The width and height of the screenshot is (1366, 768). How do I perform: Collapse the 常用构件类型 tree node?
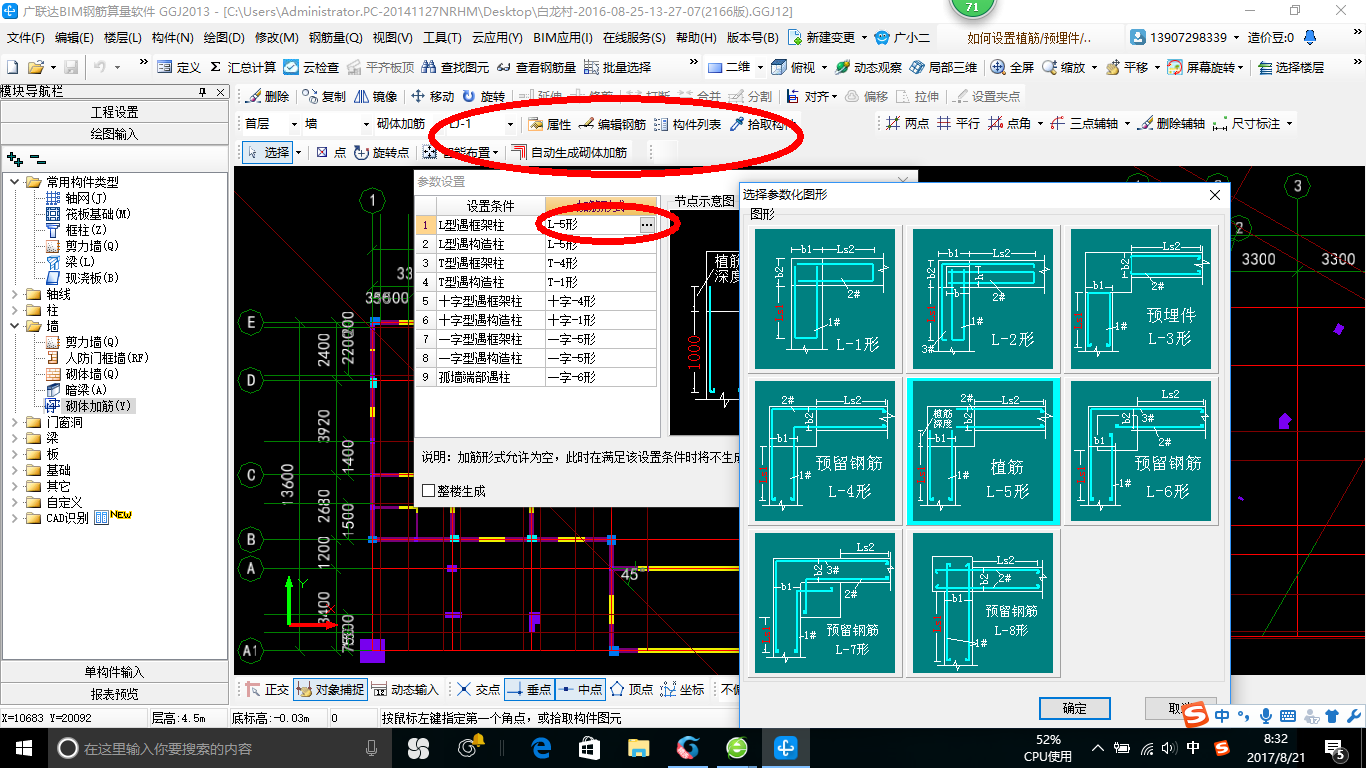click(x=14, y=182)
